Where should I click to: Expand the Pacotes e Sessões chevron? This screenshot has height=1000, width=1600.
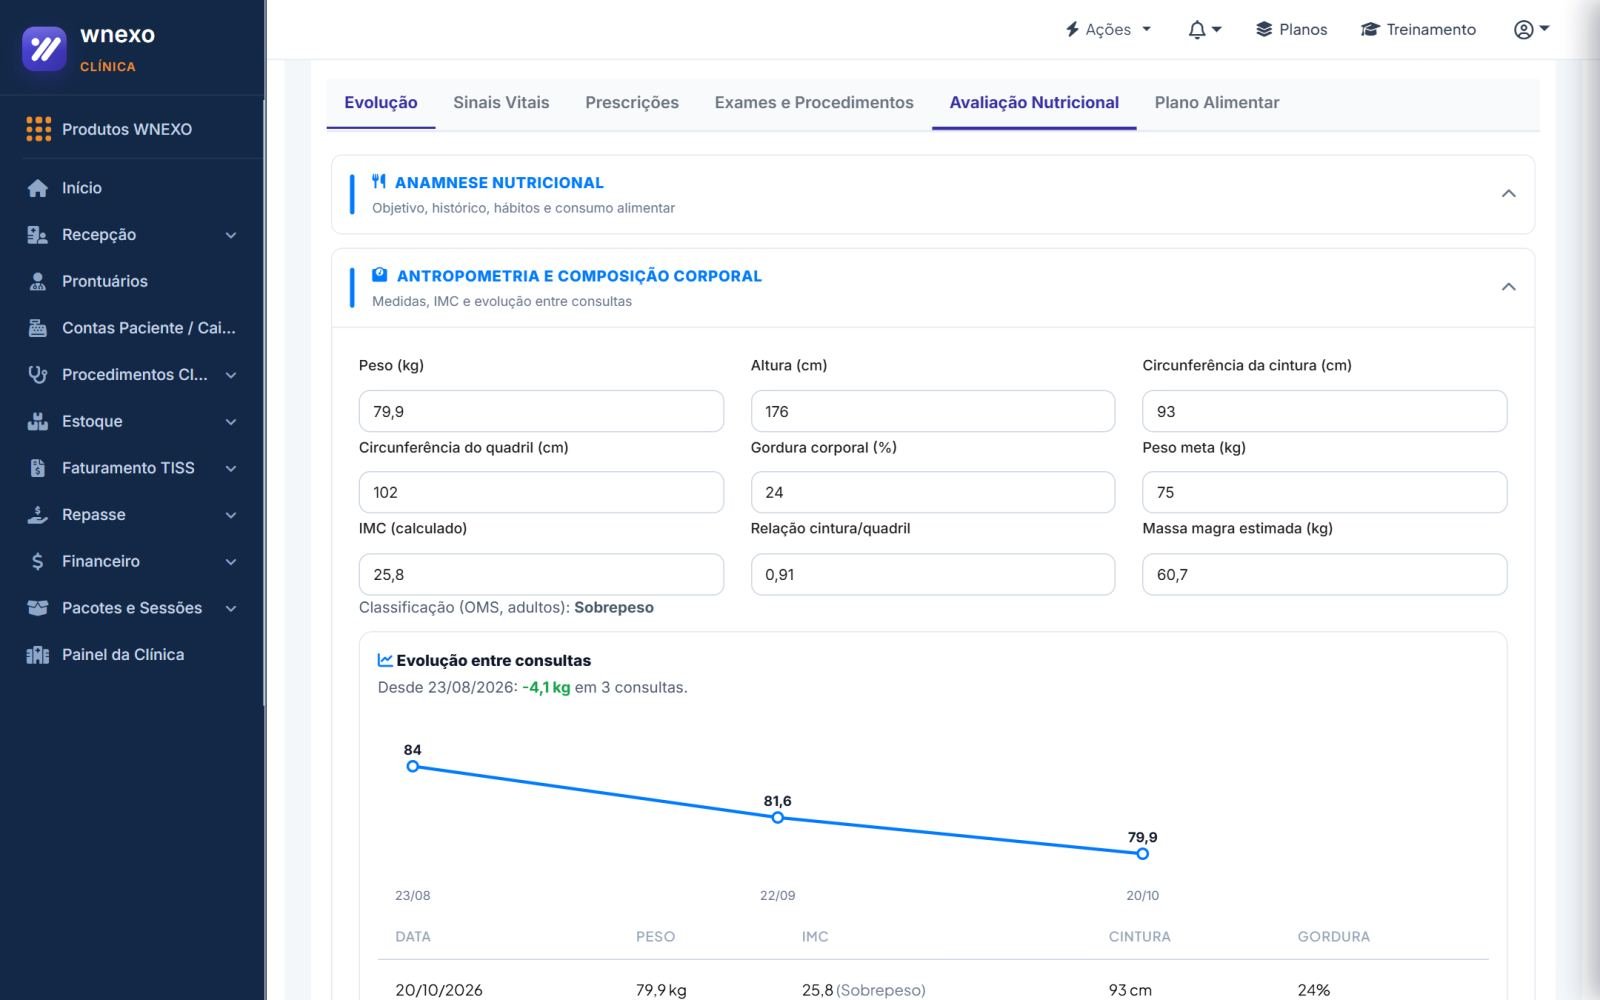pos(231,608)
